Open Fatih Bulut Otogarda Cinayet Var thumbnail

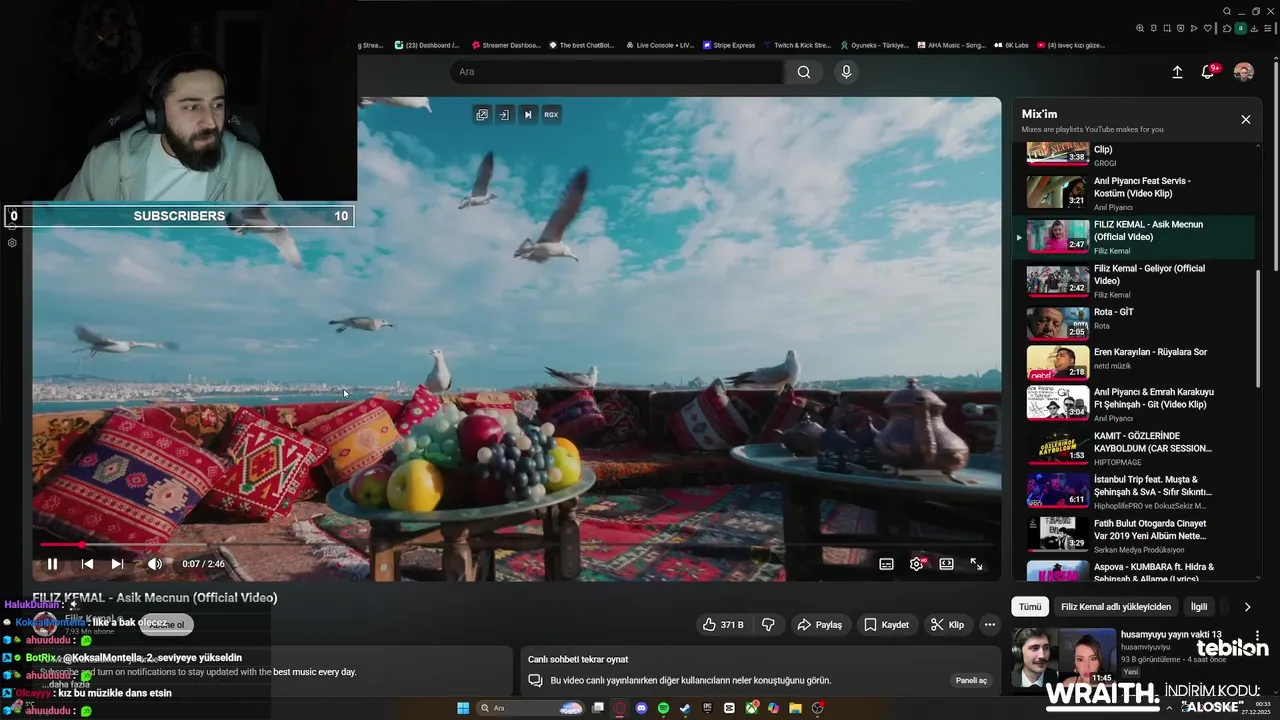1058,534
